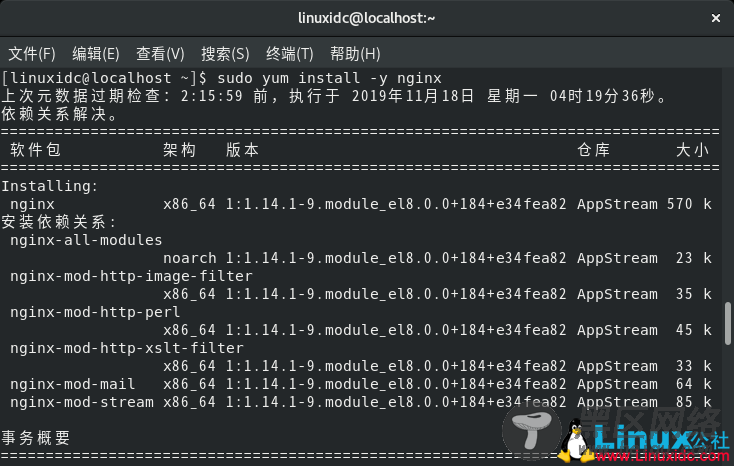Click the command text sudo yum install -y nginx
Screen dimensions: 734x466
point(329,78)
